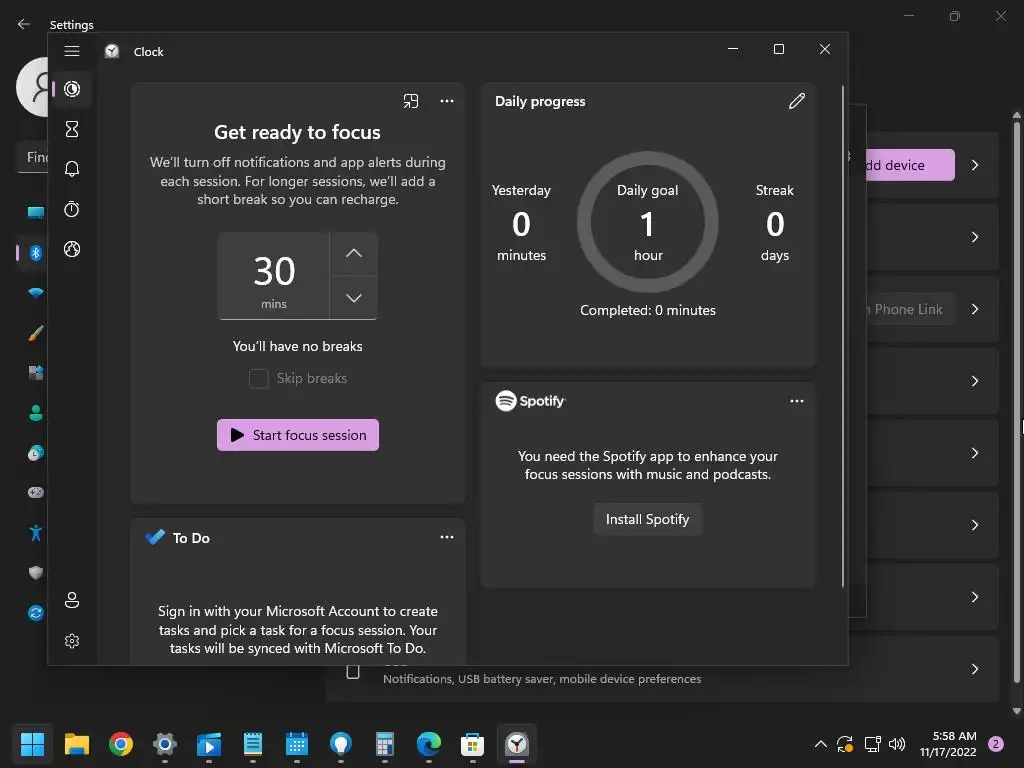Click the Spotify logo
Viewport: 1024px width, 768px height.
[530, 400]
